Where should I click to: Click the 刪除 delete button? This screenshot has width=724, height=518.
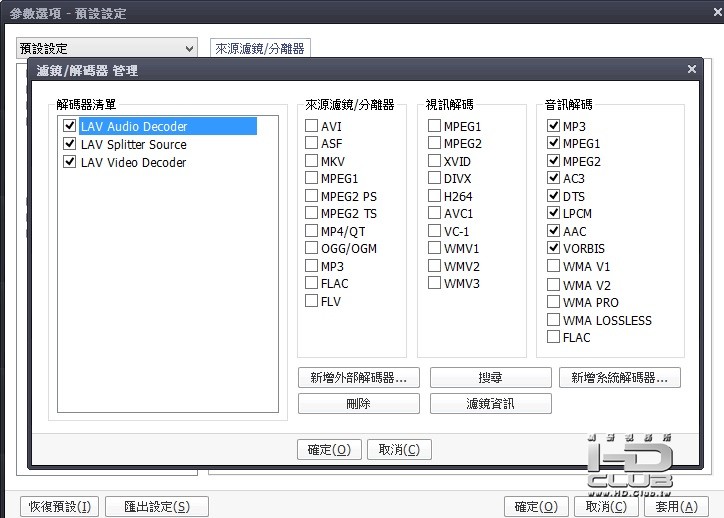pos(359,404)
